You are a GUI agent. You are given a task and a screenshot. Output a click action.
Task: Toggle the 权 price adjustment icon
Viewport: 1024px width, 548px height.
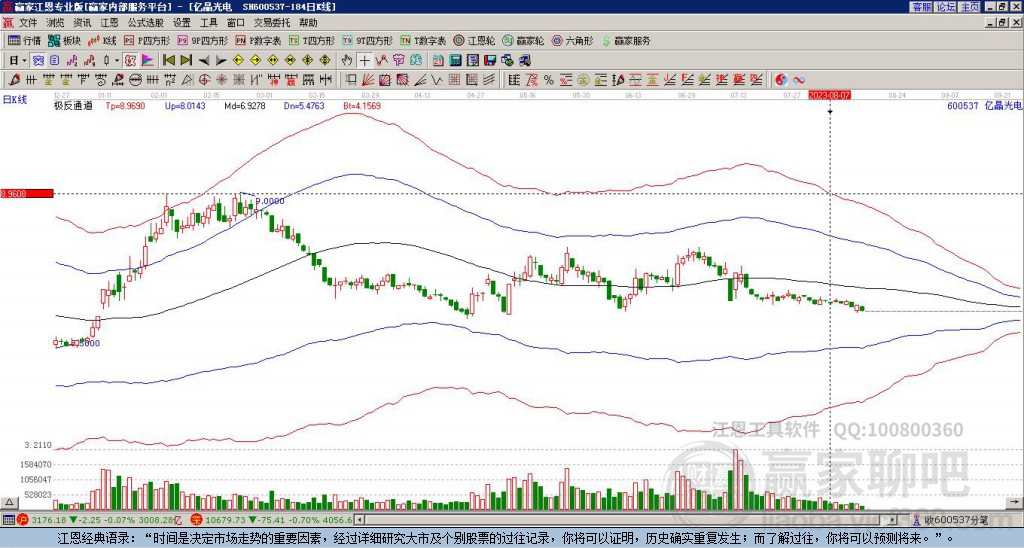[x=130, y=60]
